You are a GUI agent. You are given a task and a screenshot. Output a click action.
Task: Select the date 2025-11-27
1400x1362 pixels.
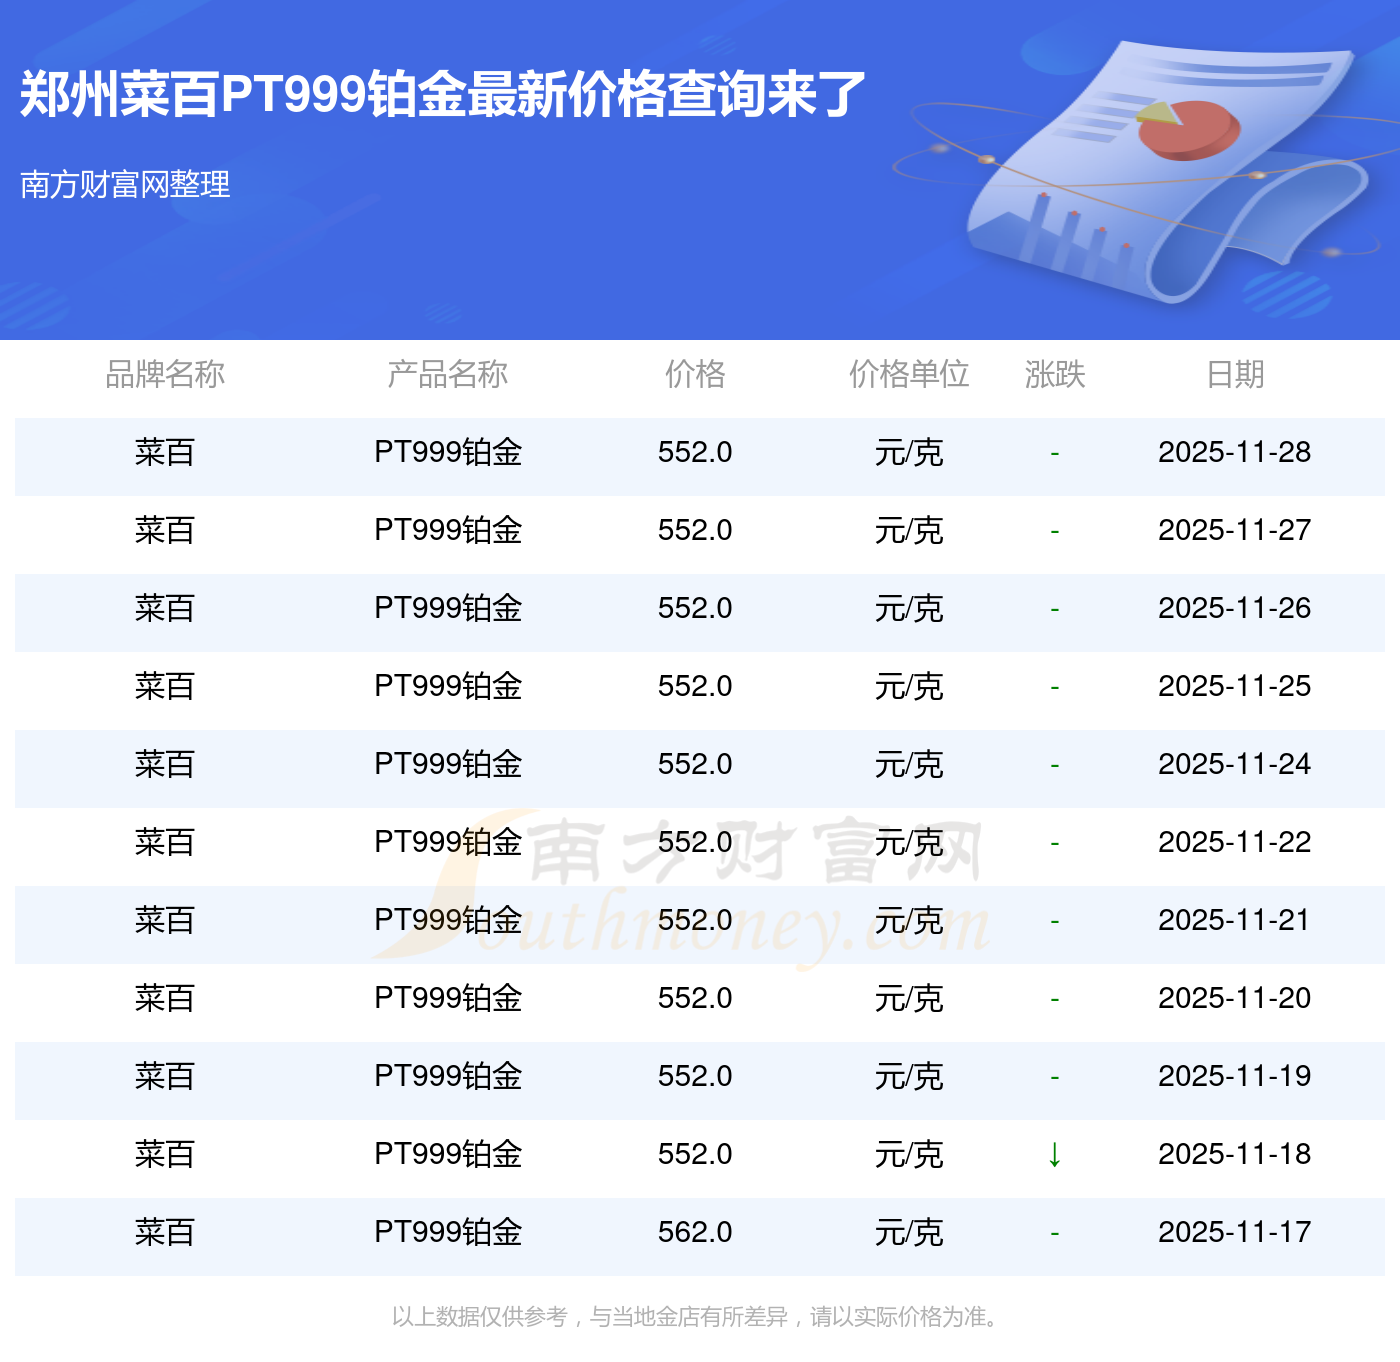click(x=1235, y=530)
